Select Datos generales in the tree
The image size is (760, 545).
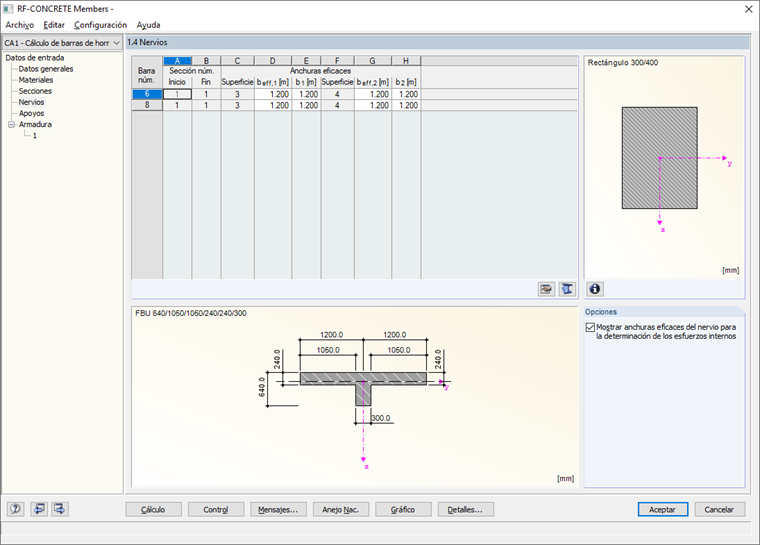pos(46,69)
